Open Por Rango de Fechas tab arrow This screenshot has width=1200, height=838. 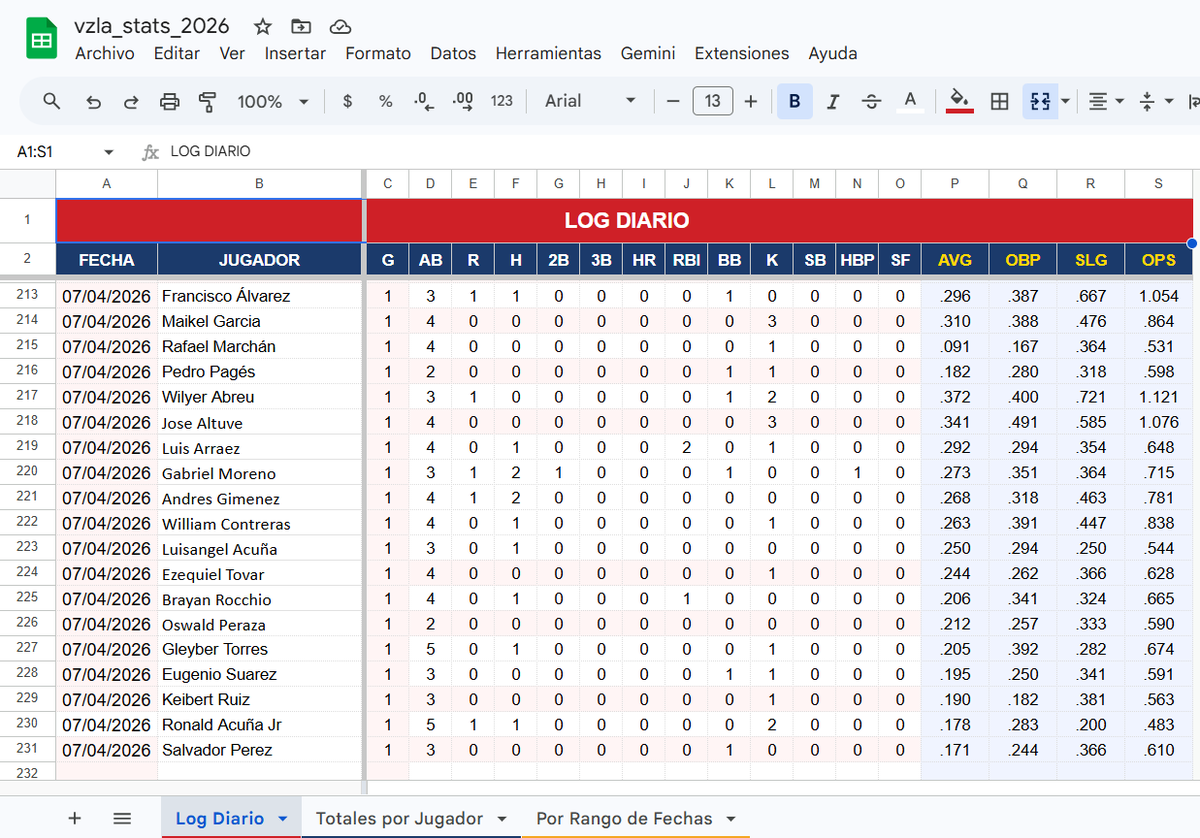(x=731, y=819)
